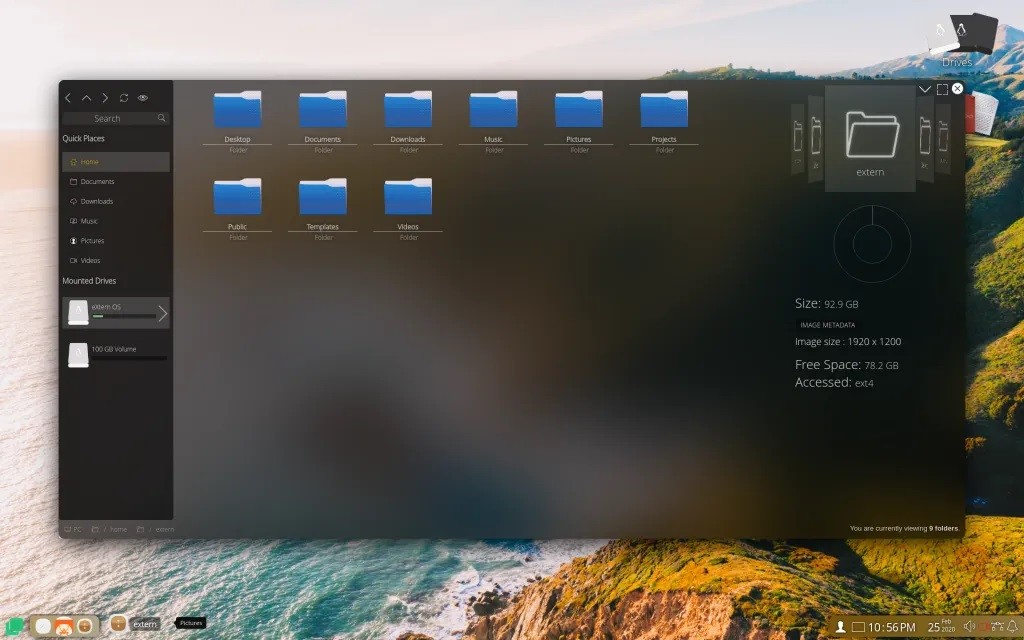Open the green launcher icon in taskbar

tap(14, 626)
